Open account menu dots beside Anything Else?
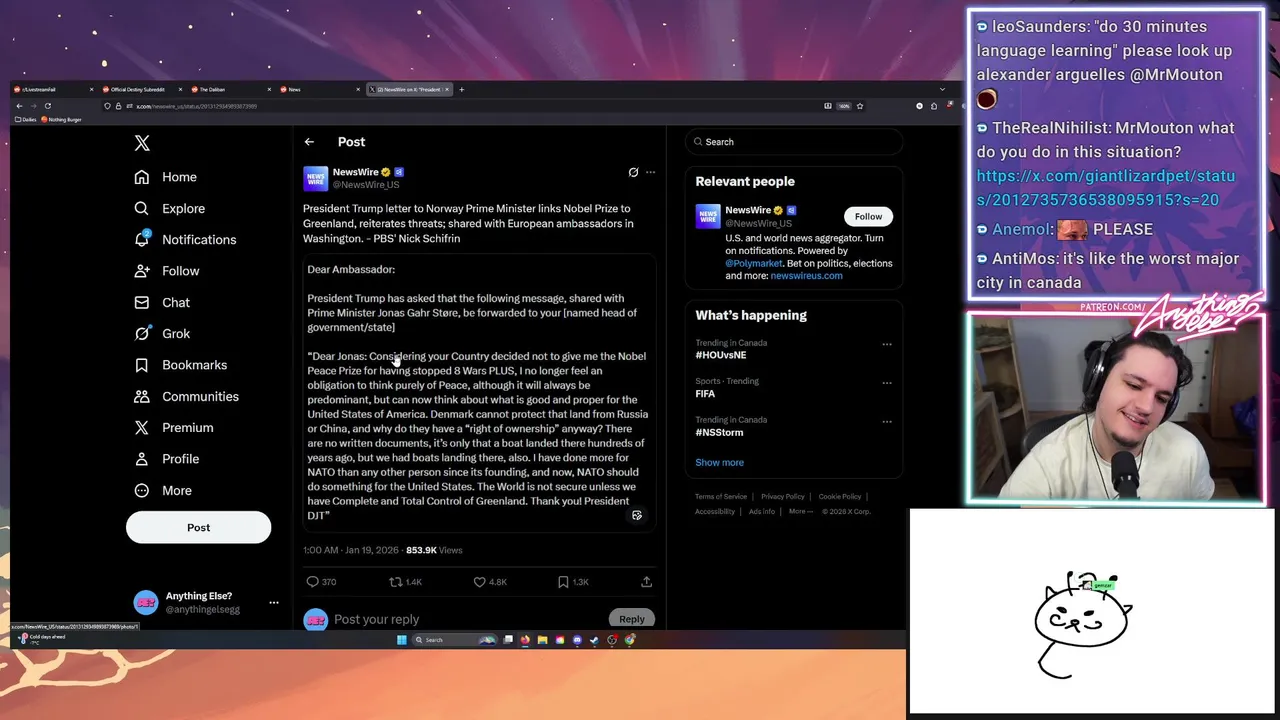Screen dimensions: 1280x720 click(274, 603)
